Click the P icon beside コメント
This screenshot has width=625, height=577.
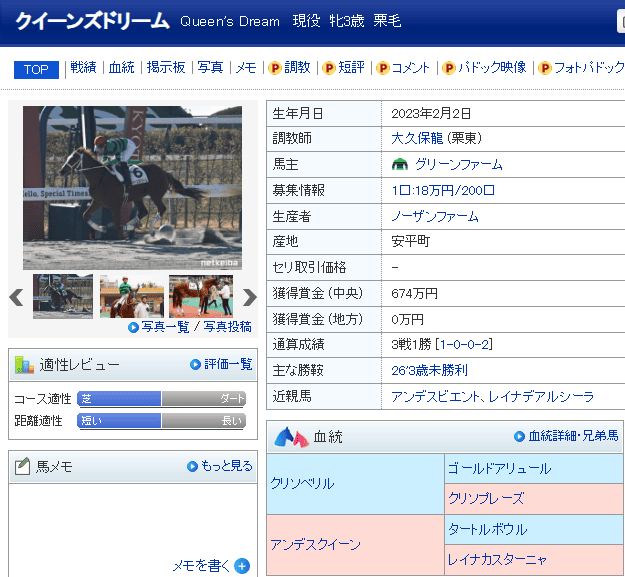(x=383, y=68)
